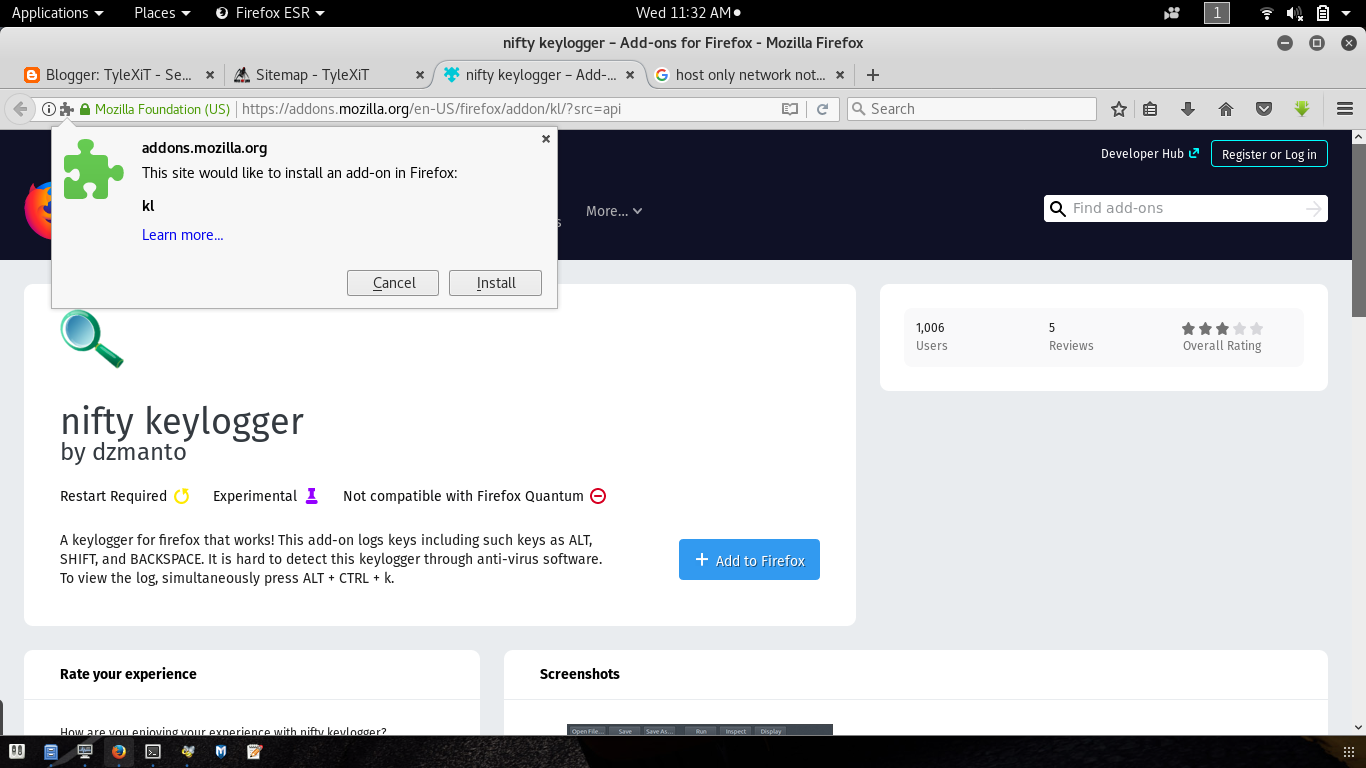Image resolution: width=1366 pixels, height=768 pixels.
Task: Open the Firefox hamburger menu
Action: click(1345, 109)
